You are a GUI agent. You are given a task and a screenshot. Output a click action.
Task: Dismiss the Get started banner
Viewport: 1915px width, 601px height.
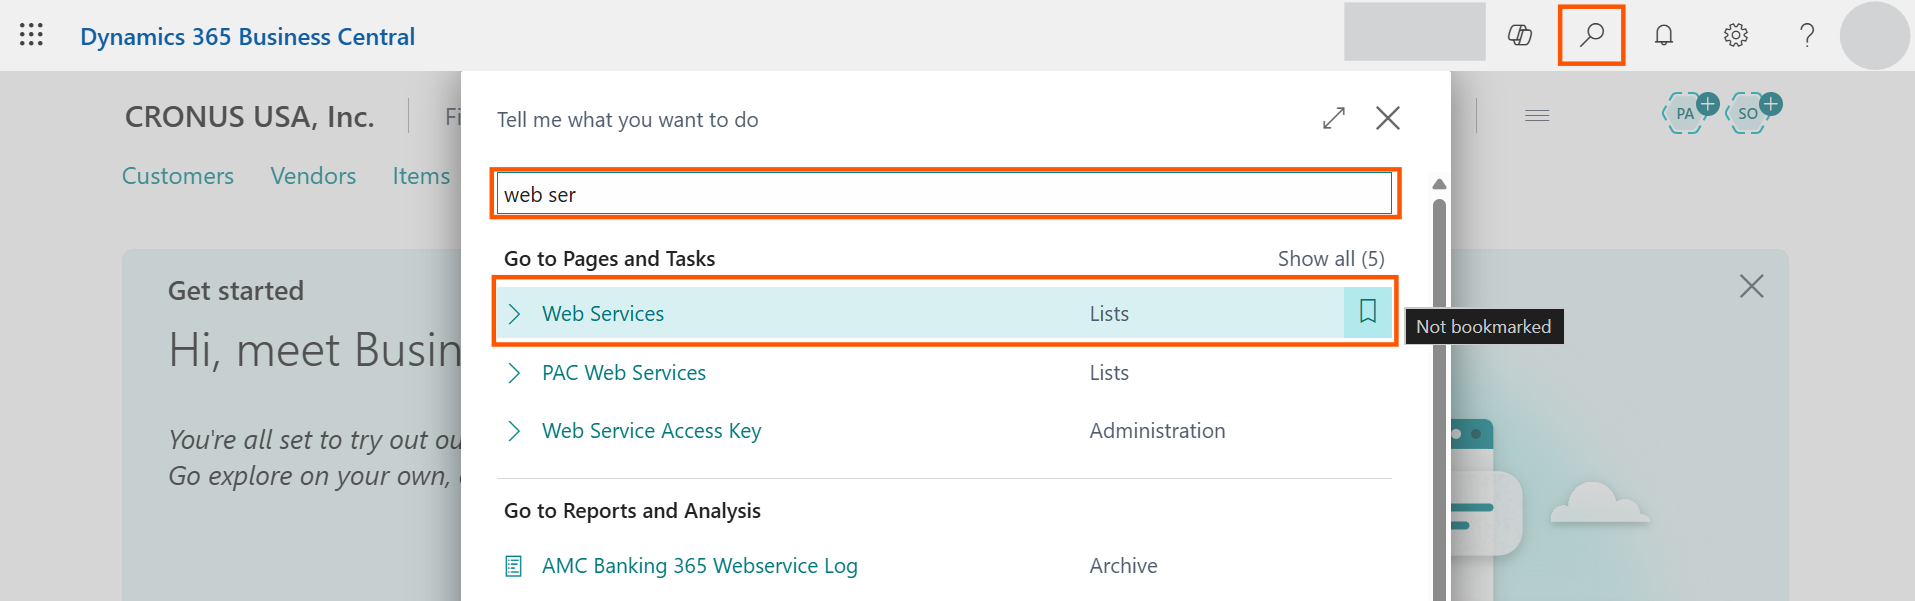pyautogui.click(x=1751, y=287)
